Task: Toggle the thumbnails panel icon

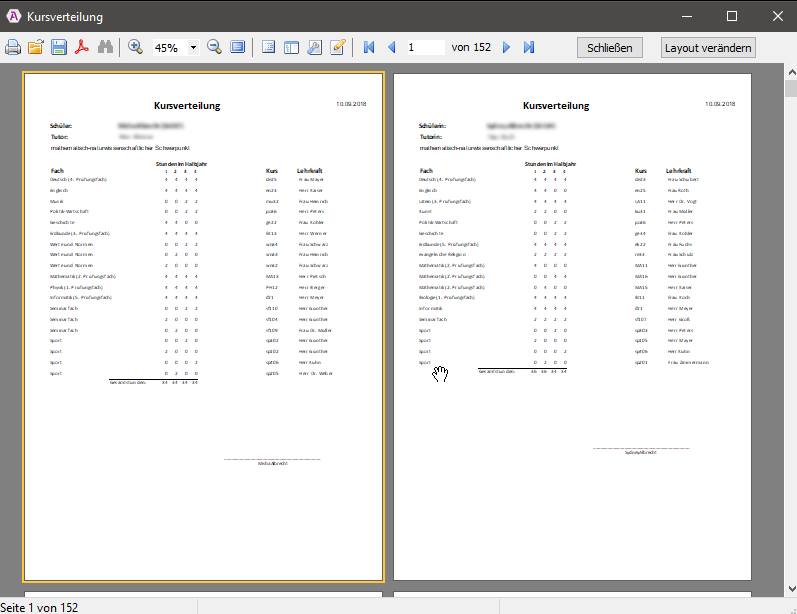Action: 291,47
